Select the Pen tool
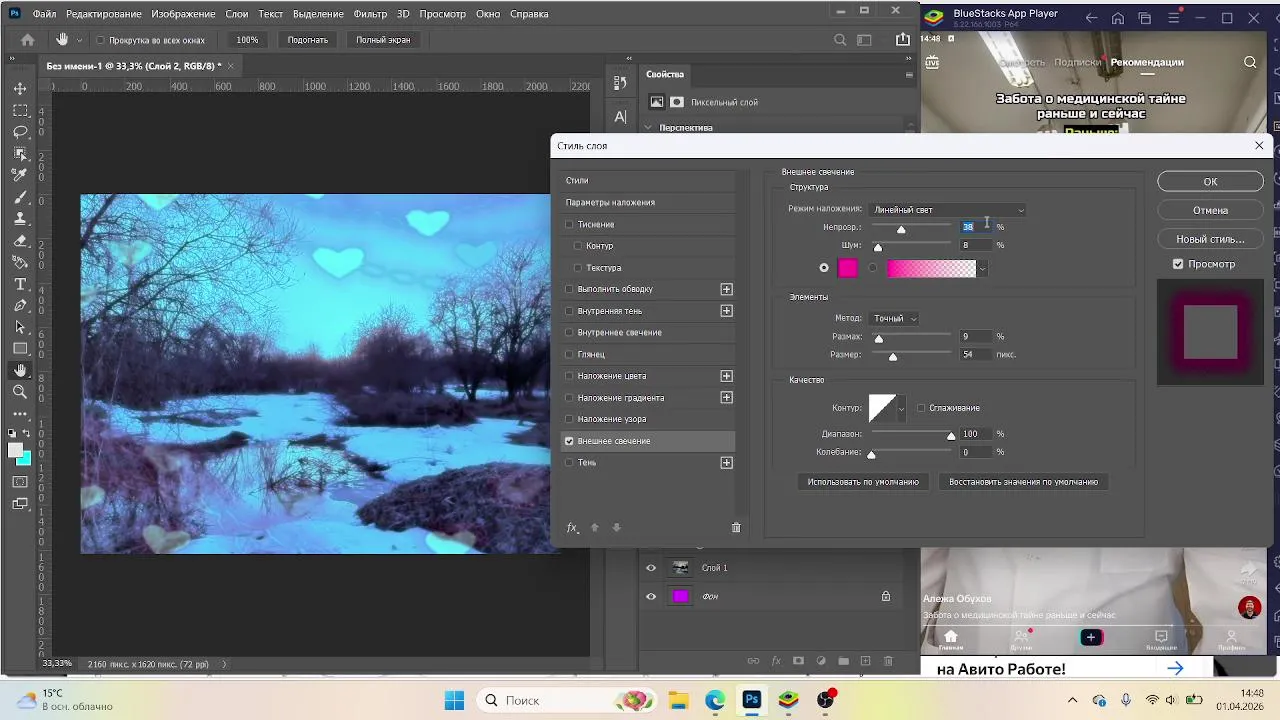 (x=20, y=305)
